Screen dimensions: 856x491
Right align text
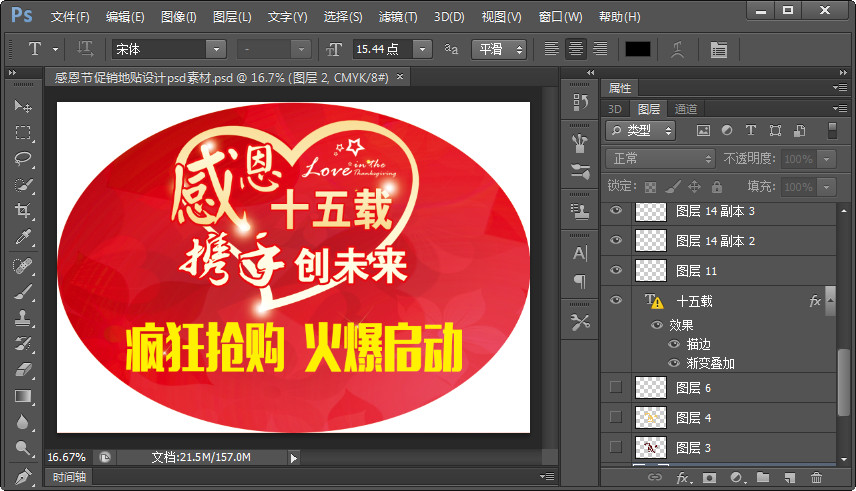(x=600, y=49)
